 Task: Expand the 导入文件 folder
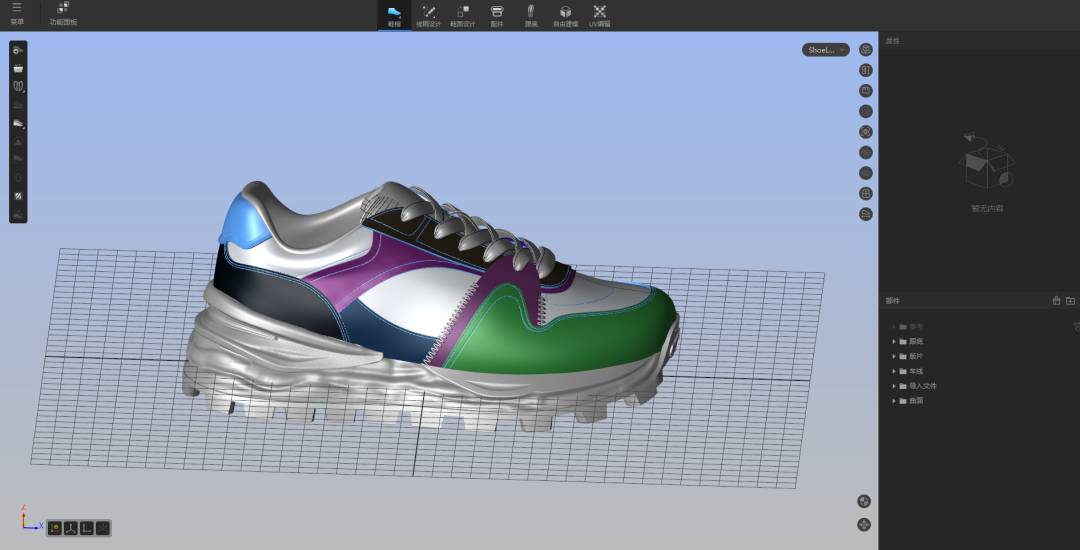pyautogui.click(x=893, y=386)
